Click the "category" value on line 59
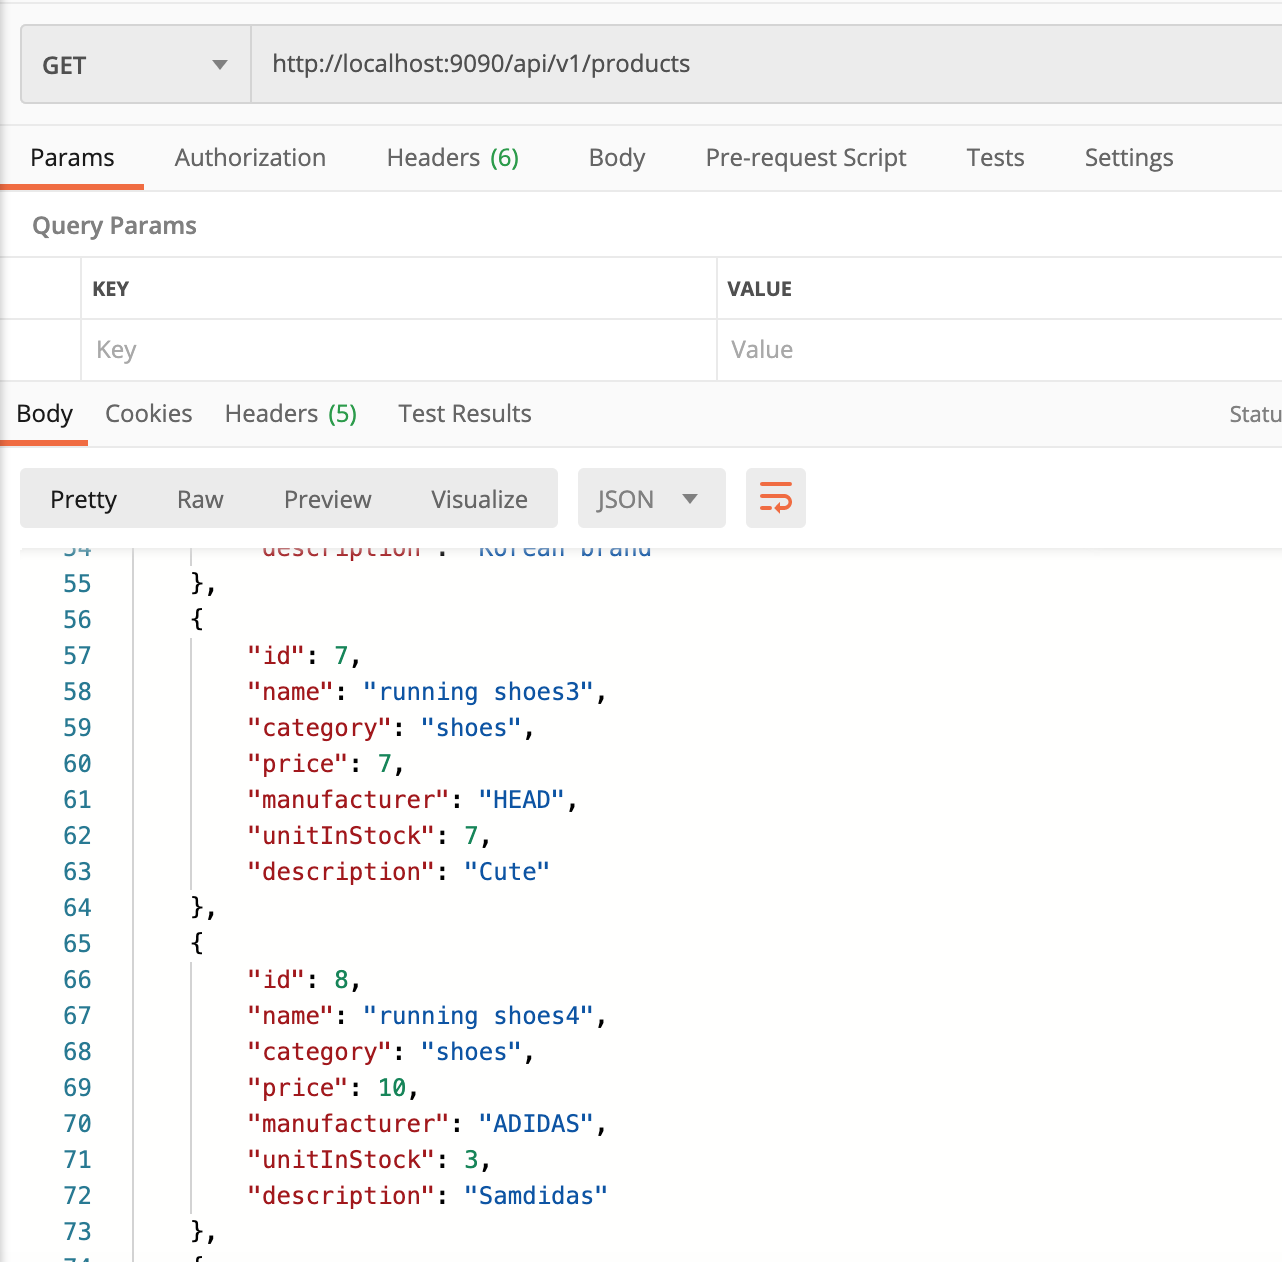The width and height of the screenshot is (1282, 1262). click(471, 728)
